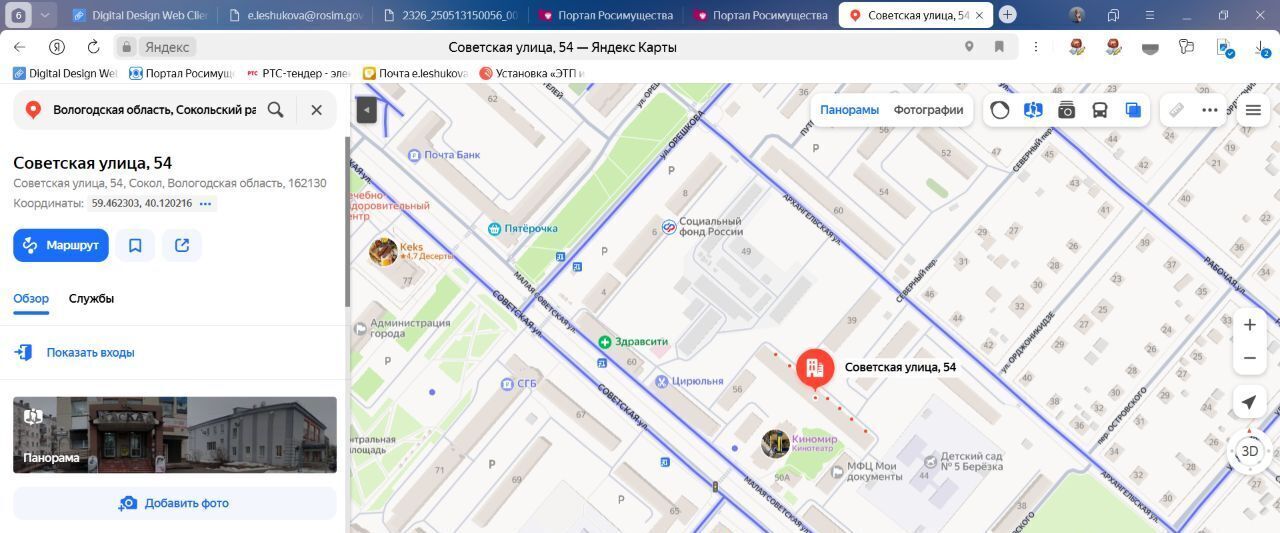This screenshot has height=533, width=1280.
Task: Open Почта e.leshukova bookmark
Action: point(415,73)
